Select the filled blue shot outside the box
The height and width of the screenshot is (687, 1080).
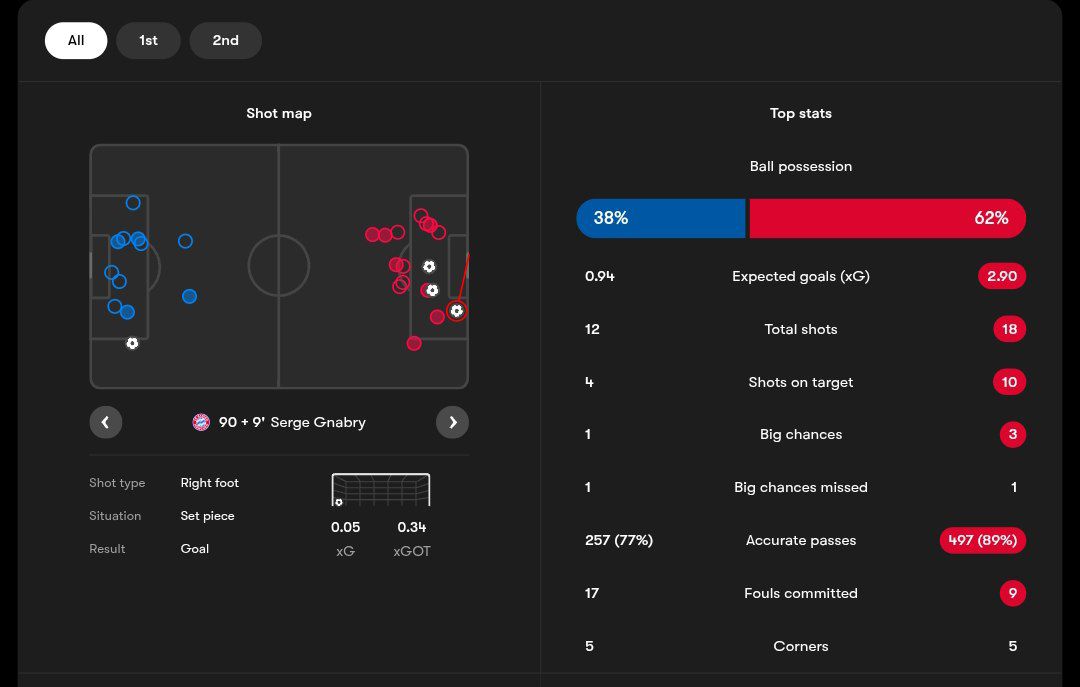pos(189,296)
